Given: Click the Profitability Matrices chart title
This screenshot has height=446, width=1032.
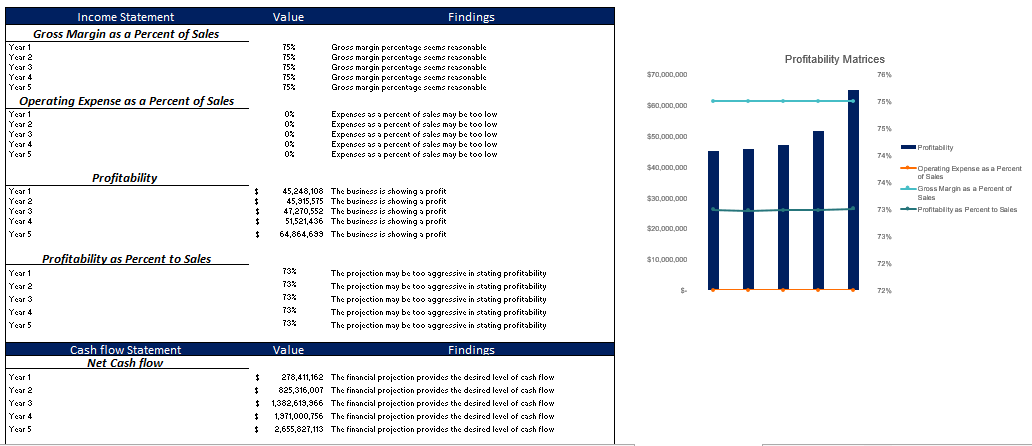Looking at the screenshot, I should (x=834, y=60).
